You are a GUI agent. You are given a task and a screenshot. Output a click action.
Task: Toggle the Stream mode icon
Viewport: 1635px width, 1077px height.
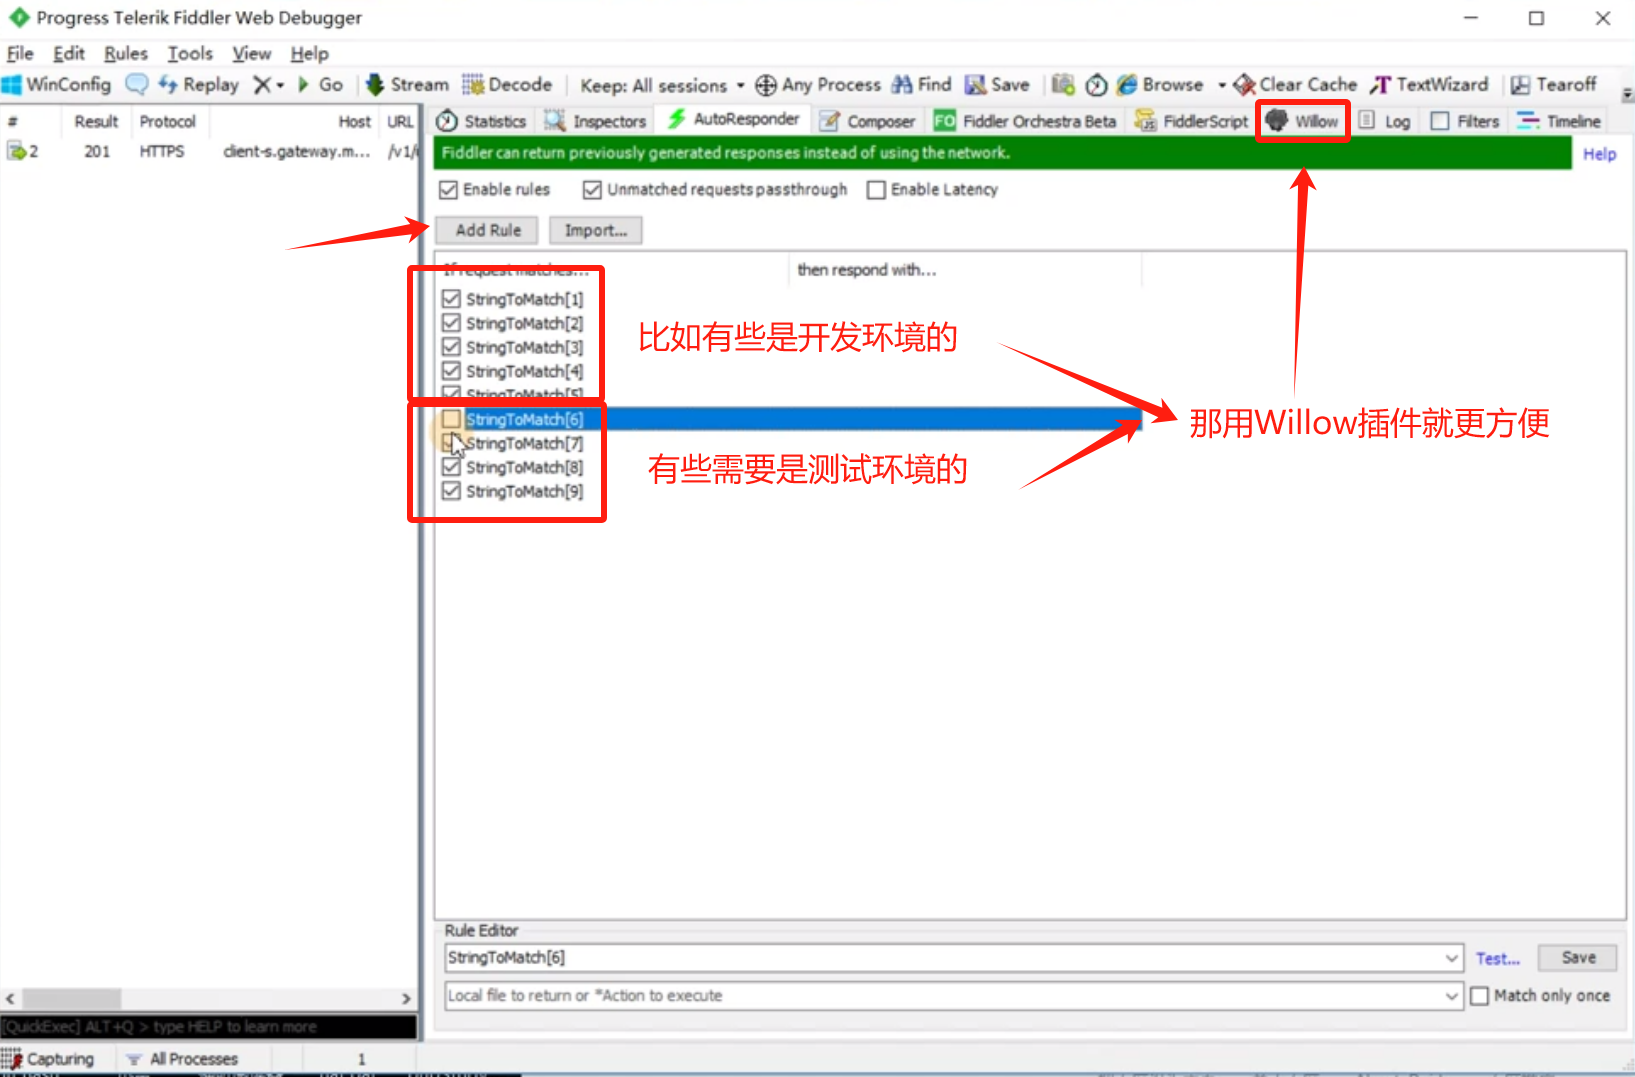[x=375, y=85]
